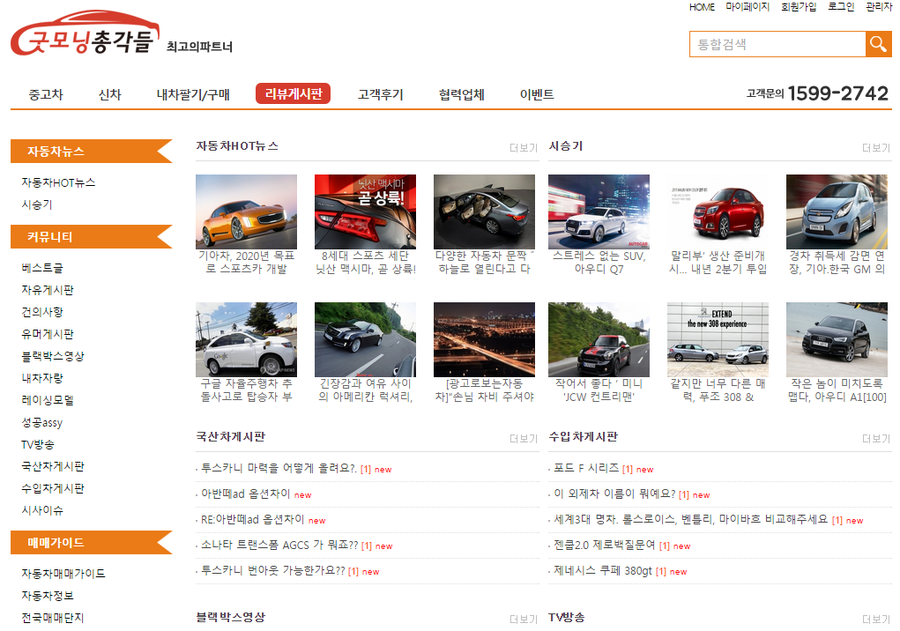The height and width of the screenshot is (631, 900).
Task: Open the 고객후기 menu item
Action: pos(381,94)
